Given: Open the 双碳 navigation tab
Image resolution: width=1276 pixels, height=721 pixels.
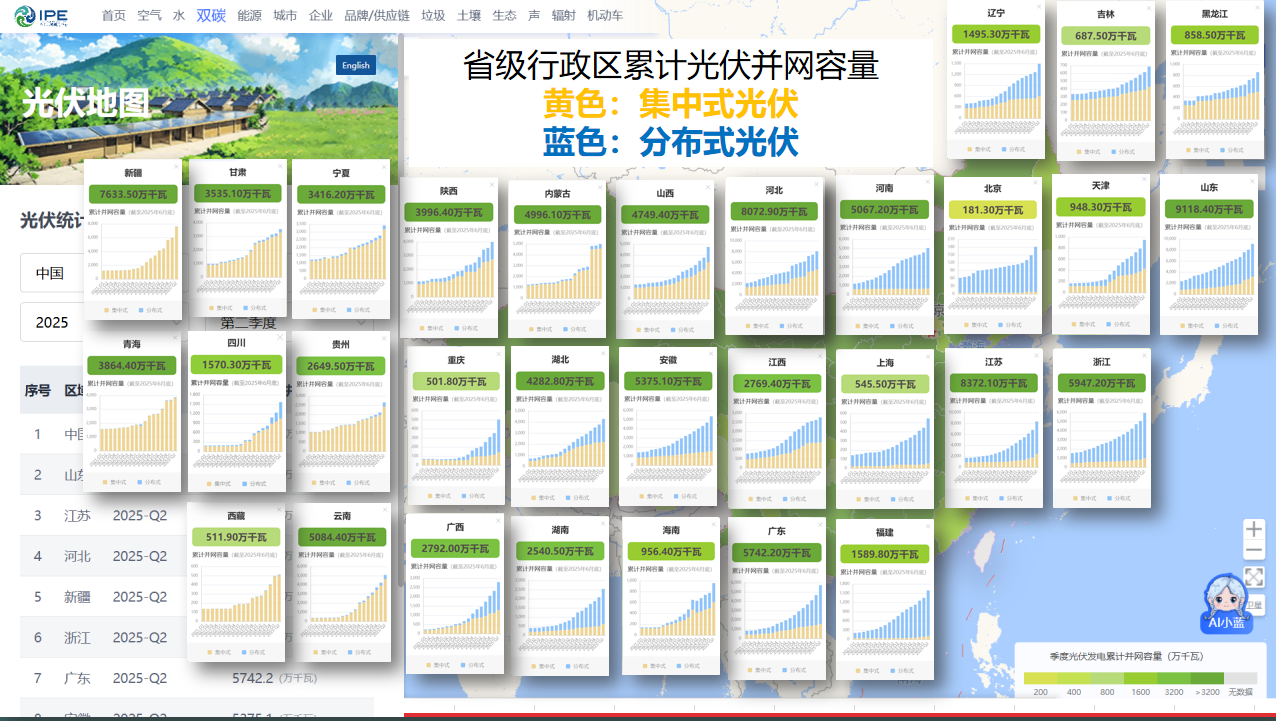Looking at the screenshot, I should click(210, 15).
